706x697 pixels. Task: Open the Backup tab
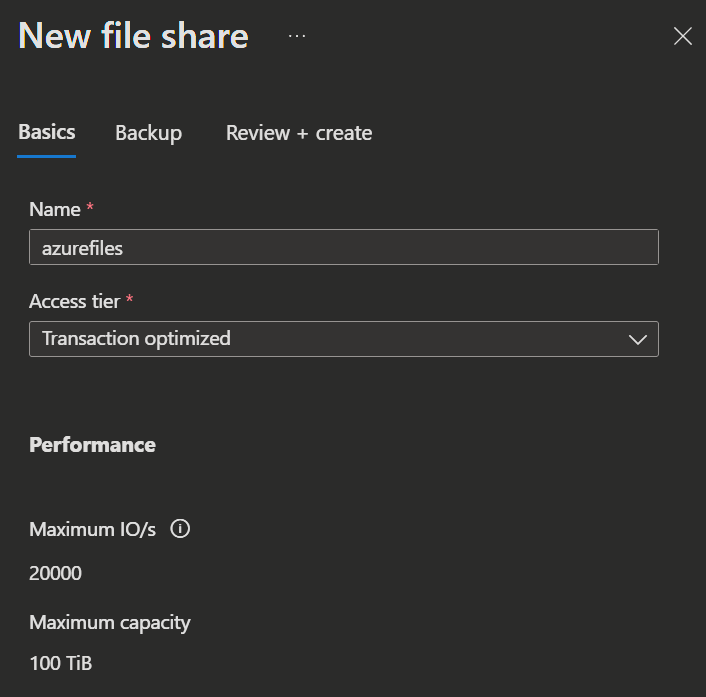pos(148,133)
